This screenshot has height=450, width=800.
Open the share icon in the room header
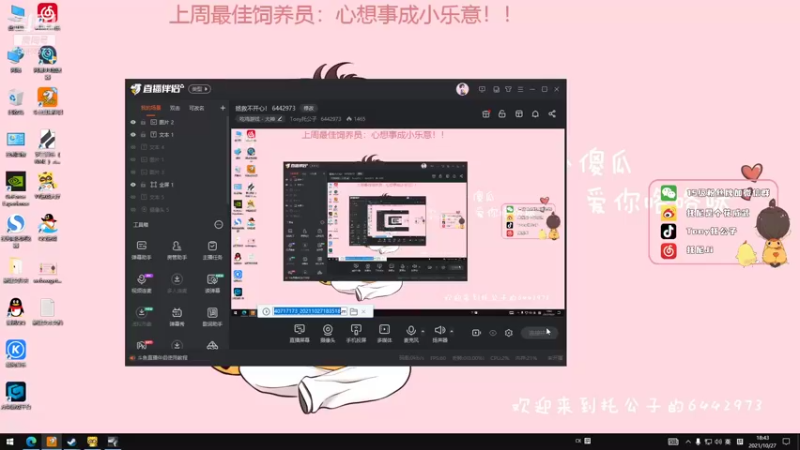tap(552, 114)
